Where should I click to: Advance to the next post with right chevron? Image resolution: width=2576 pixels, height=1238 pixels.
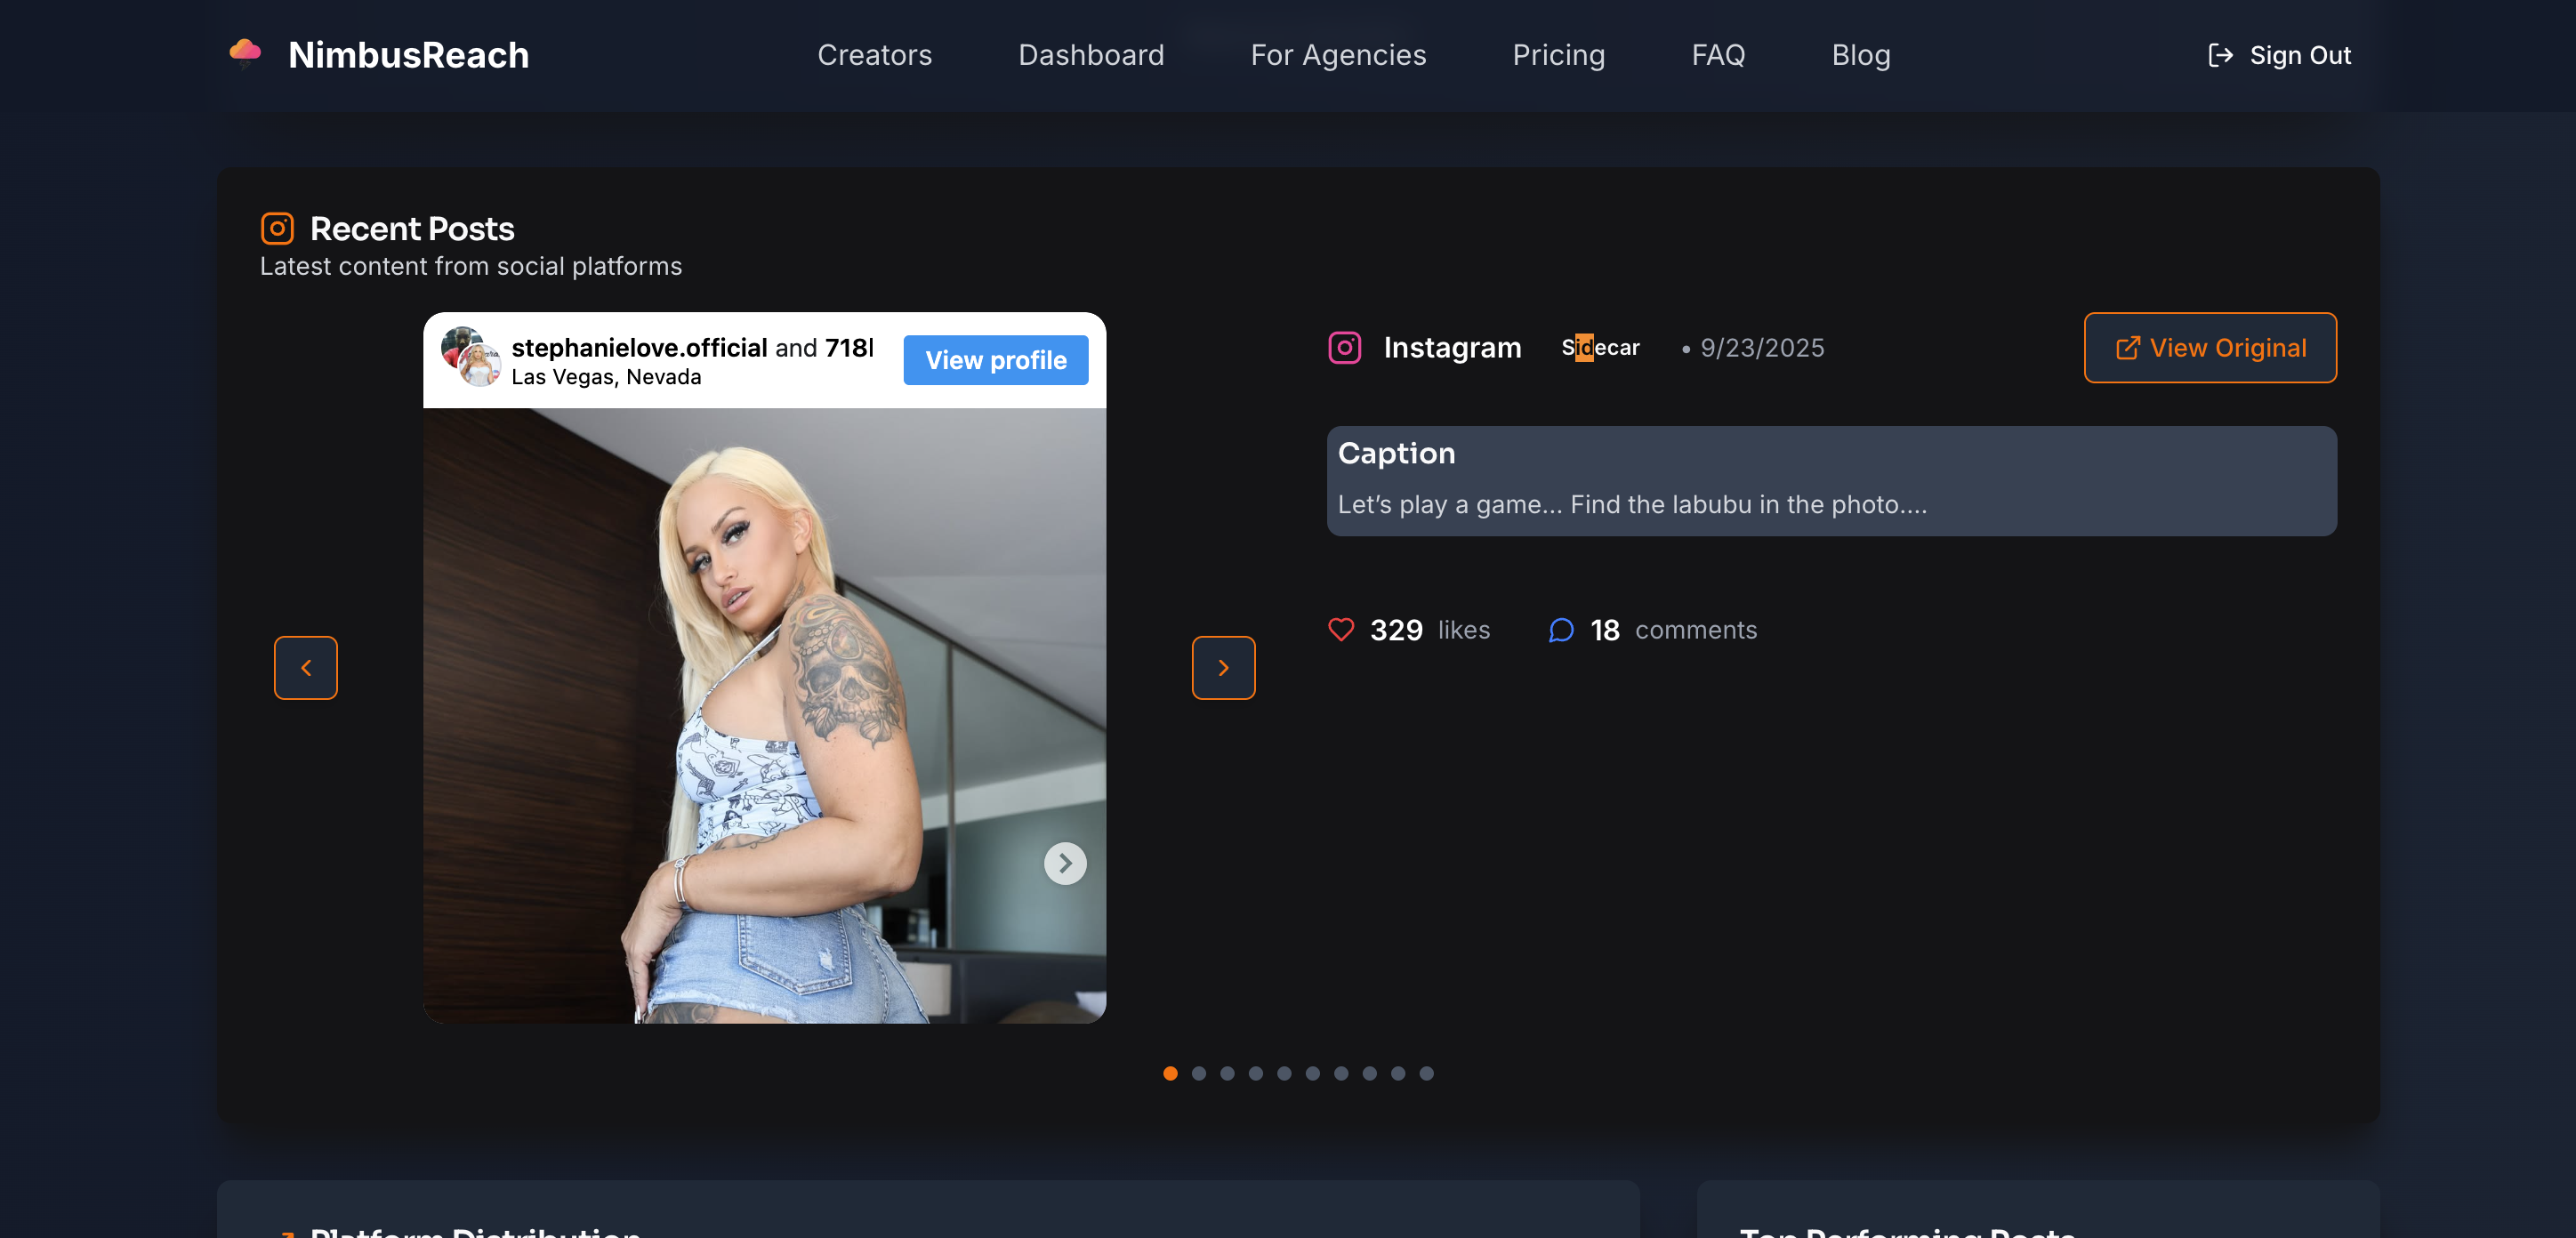point(1223,668)
